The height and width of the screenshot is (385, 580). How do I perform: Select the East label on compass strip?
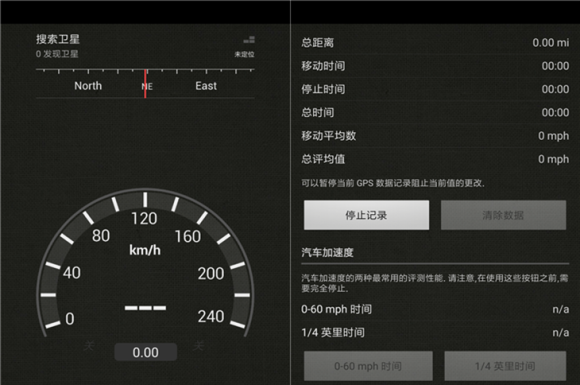pyautogui.click(x=206, y=86)
